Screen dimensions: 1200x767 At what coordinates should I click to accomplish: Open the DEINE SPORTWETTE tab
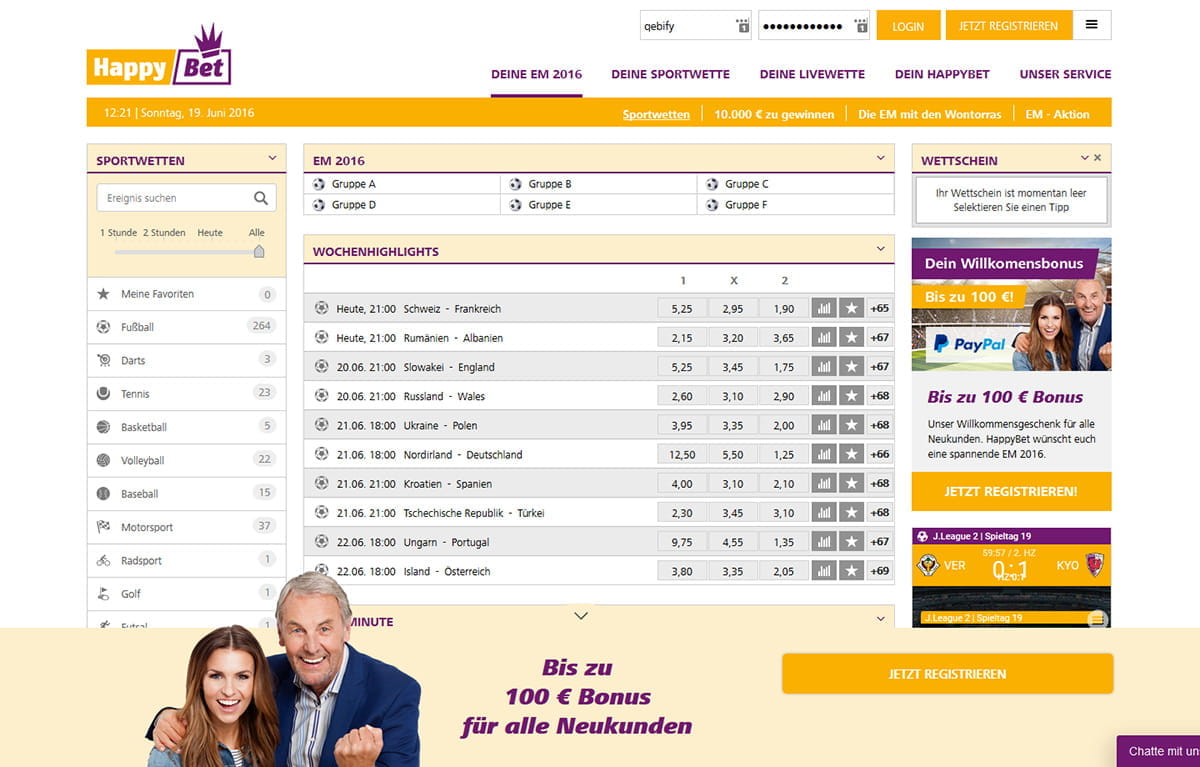tap(671, 74)
